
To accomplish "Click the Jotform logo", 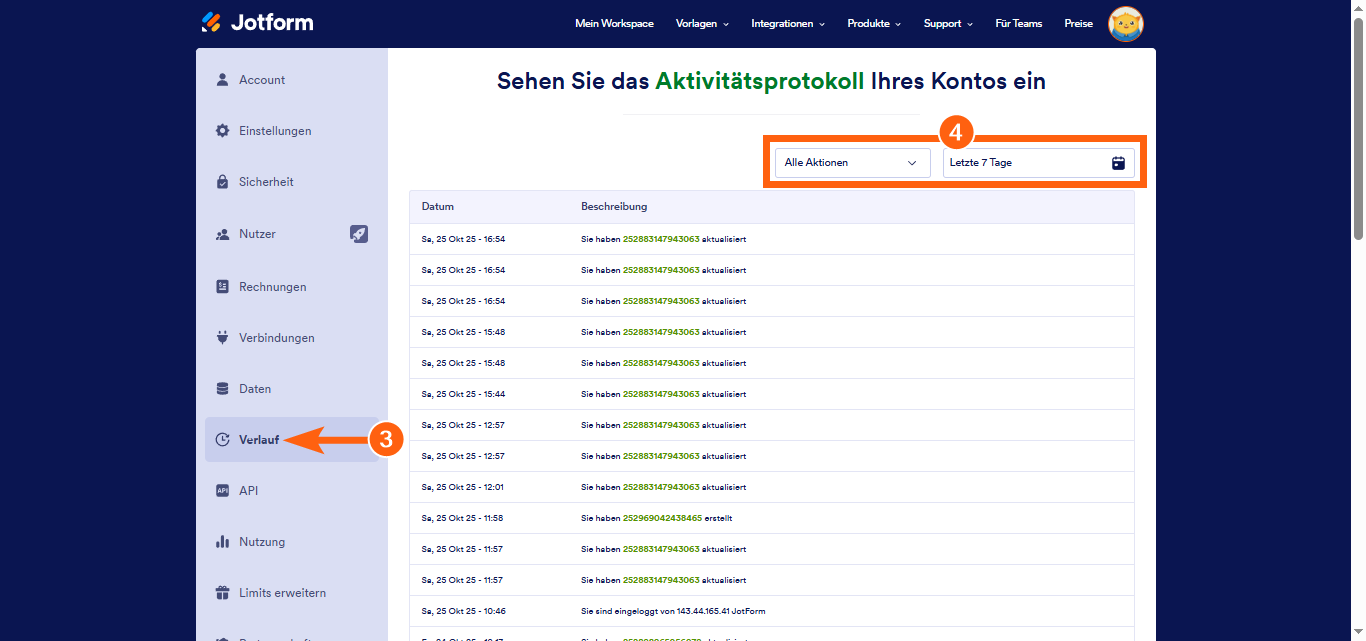I will (x=257, y=21).
